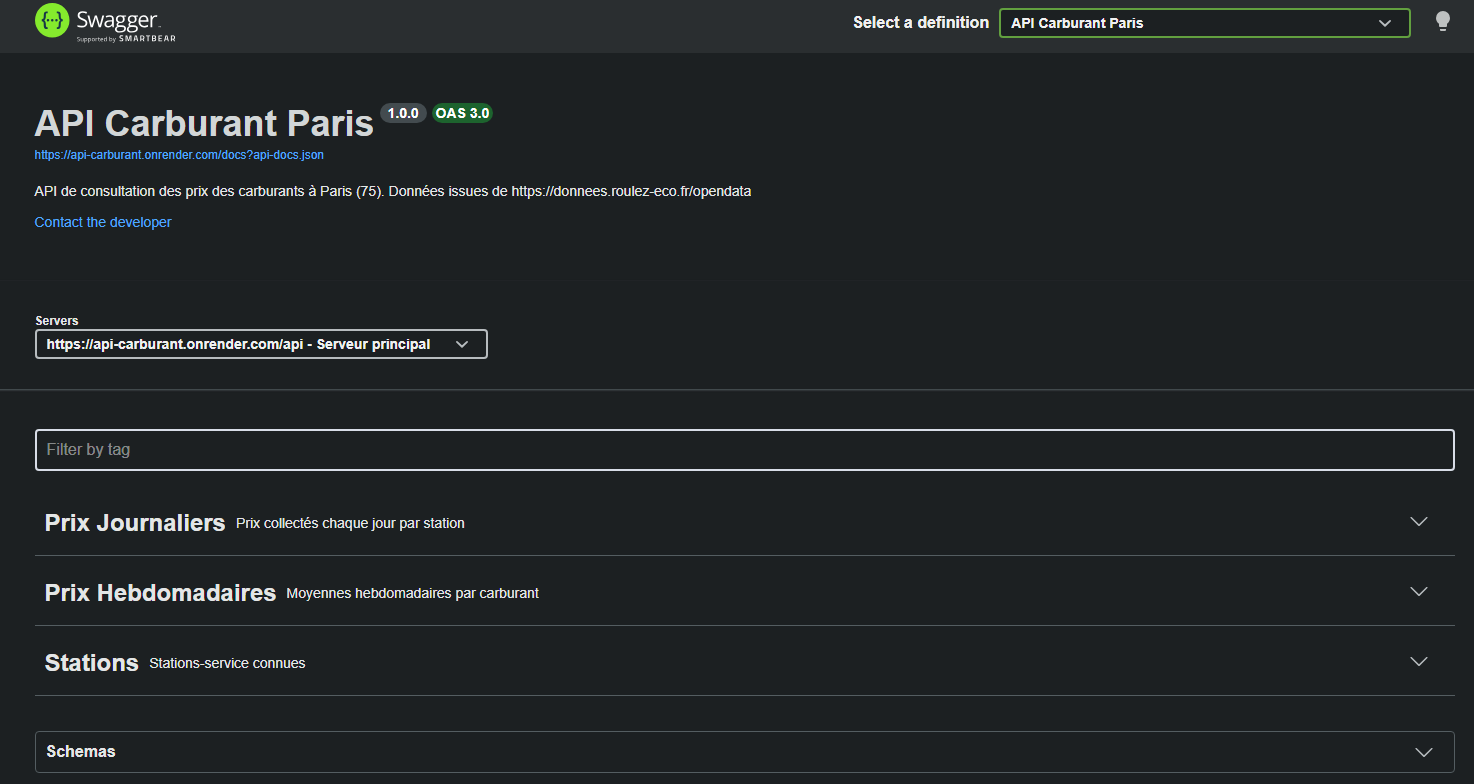This screenshot has height=784, width=1474.
Task: Click 'Moyennes hebdomadaires par carburant' text
Action: [x=412, y=593]
